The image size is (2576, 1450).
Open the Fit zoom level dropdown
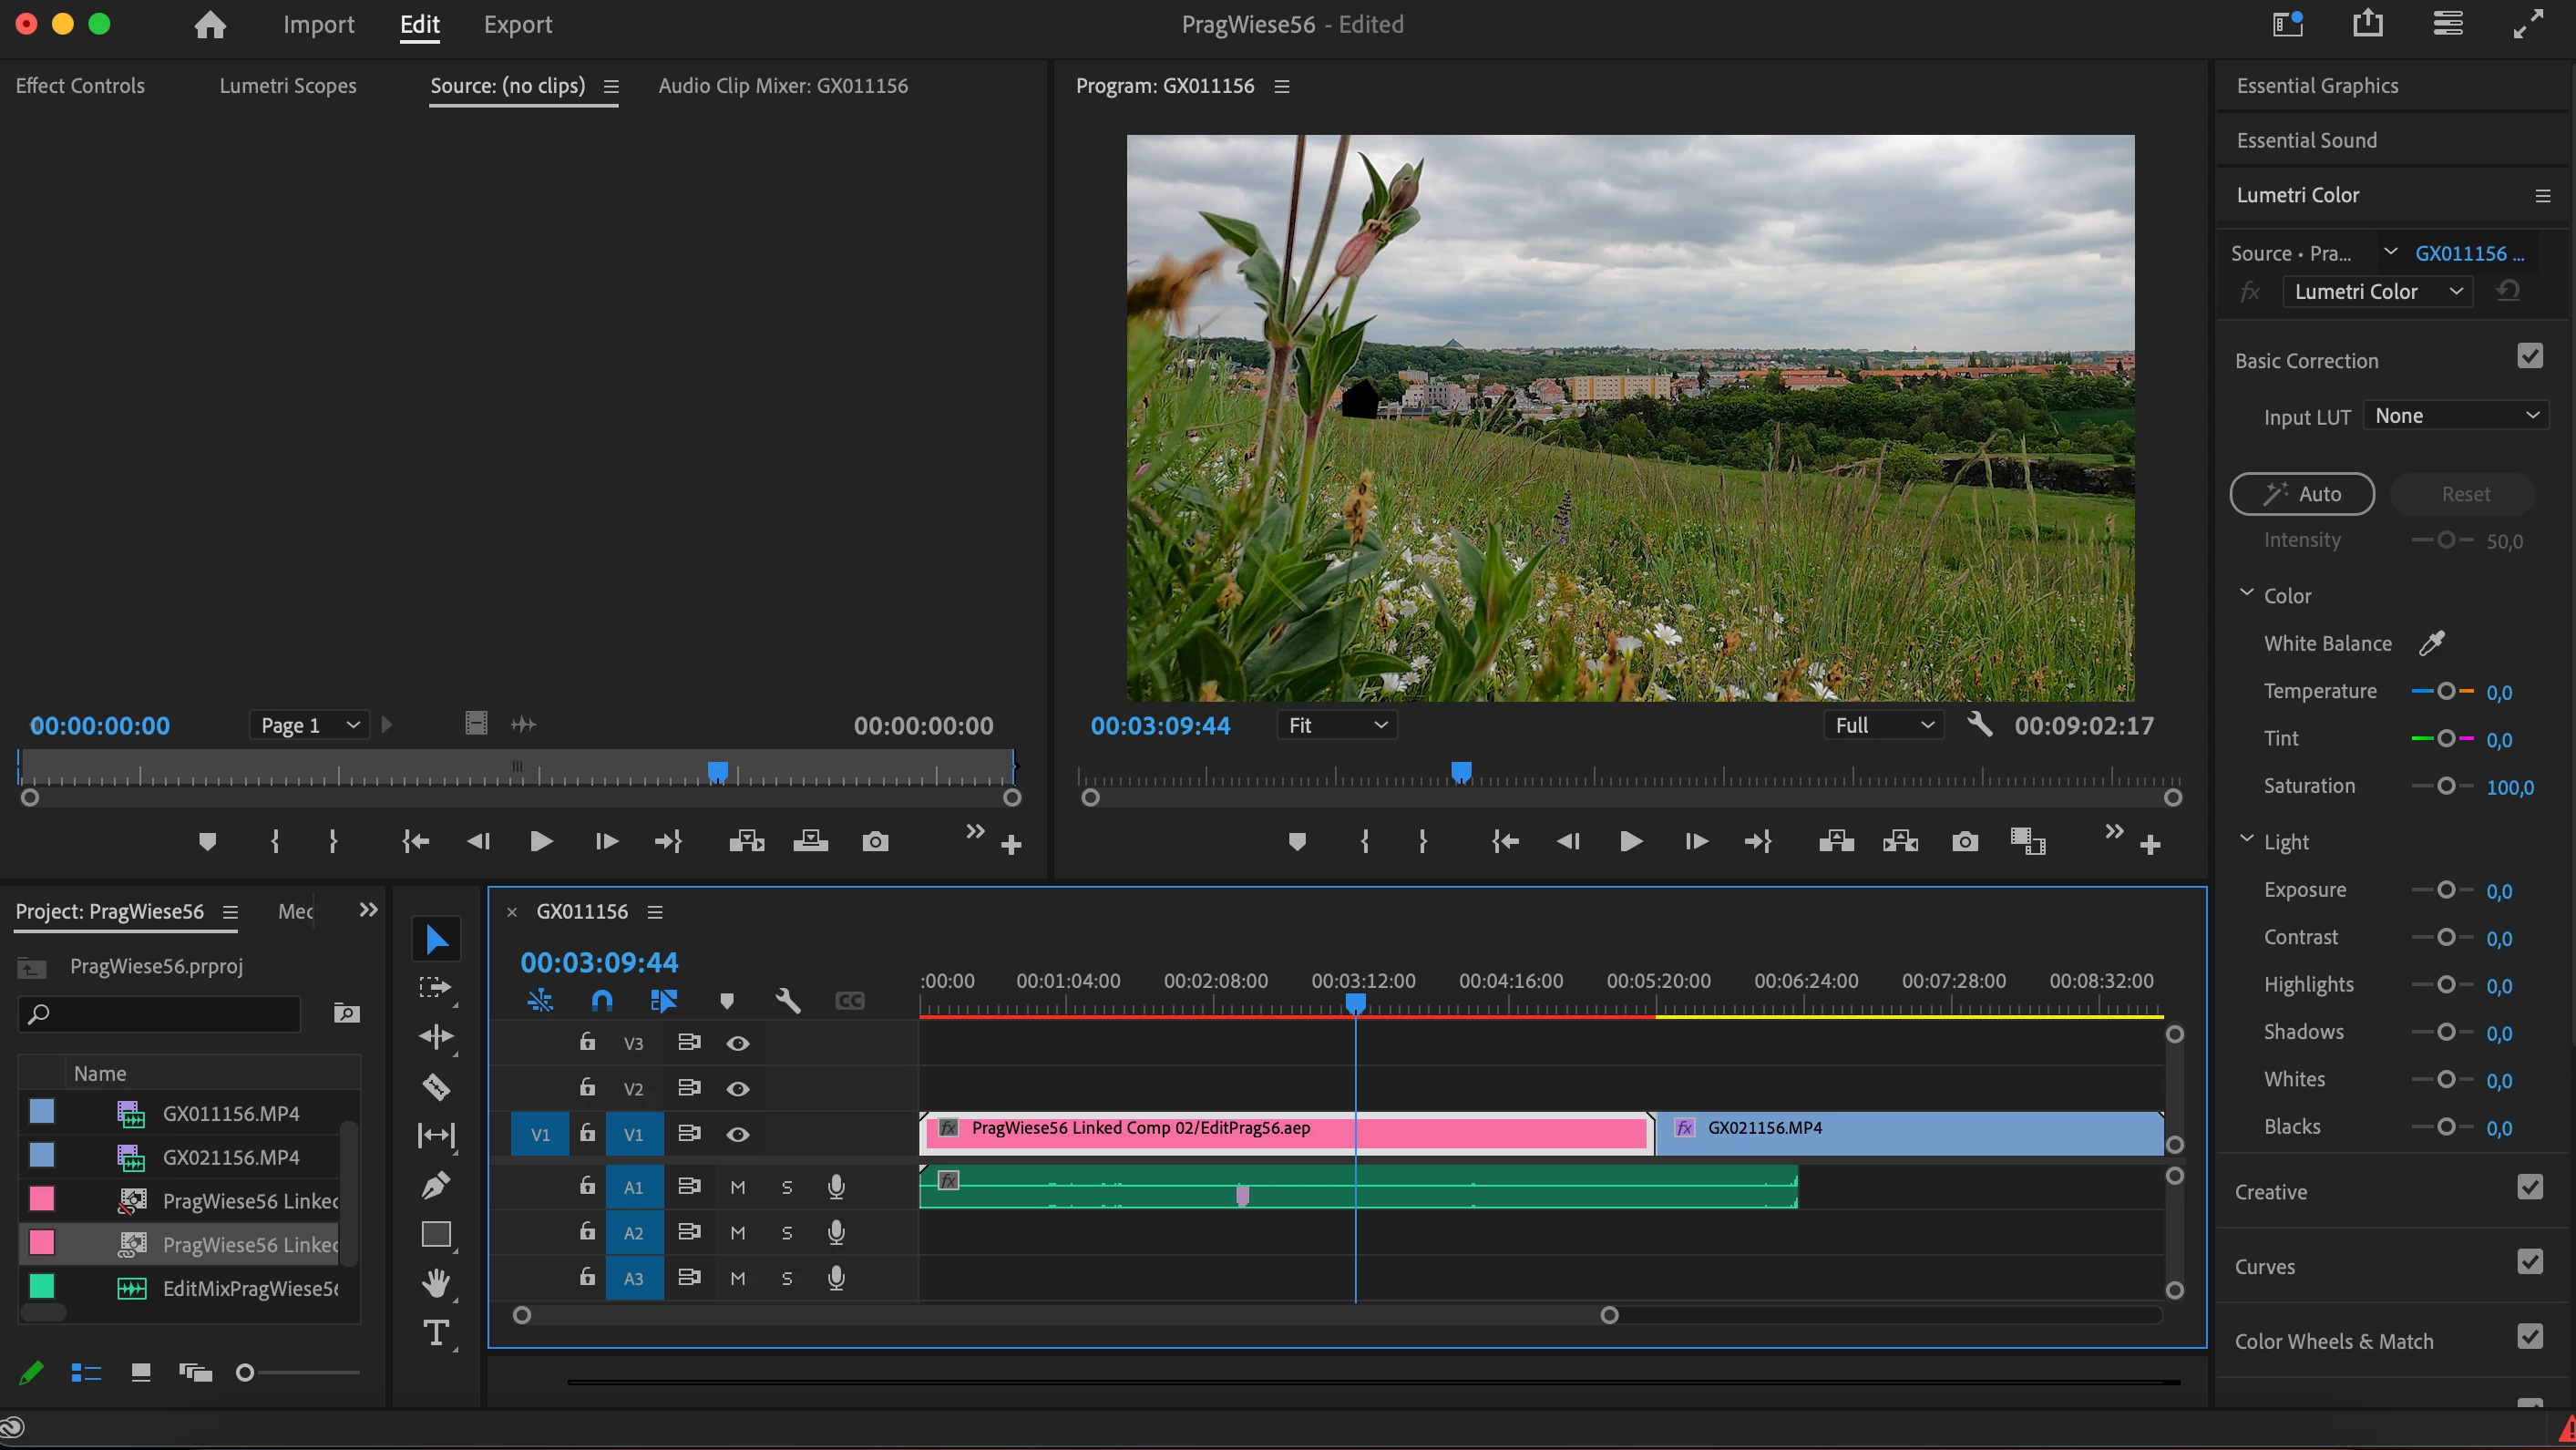click(1337, 726)
